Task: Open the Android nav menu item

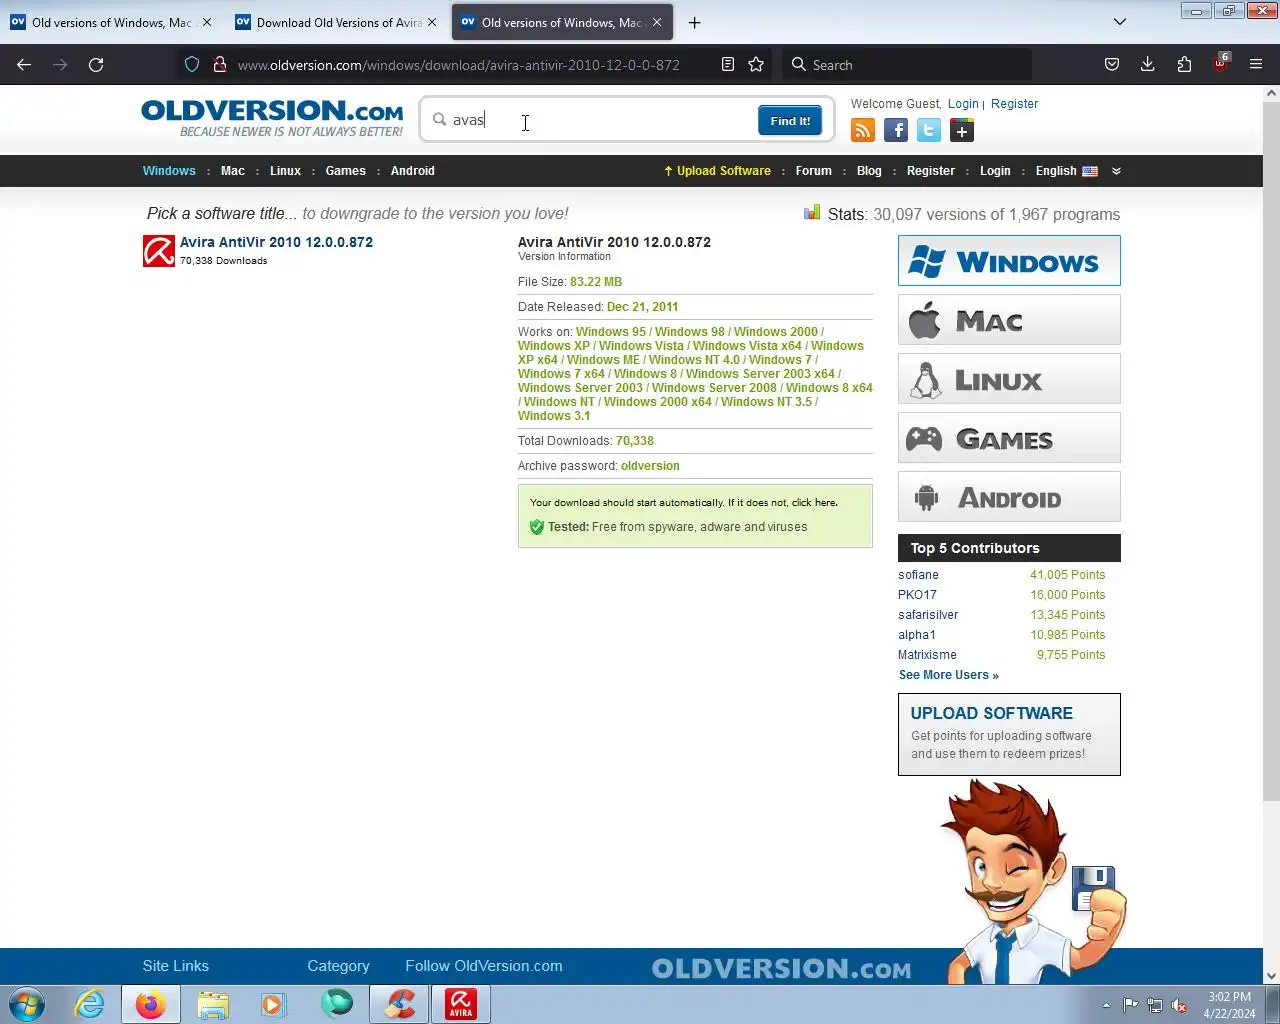Action: [413, 171]
